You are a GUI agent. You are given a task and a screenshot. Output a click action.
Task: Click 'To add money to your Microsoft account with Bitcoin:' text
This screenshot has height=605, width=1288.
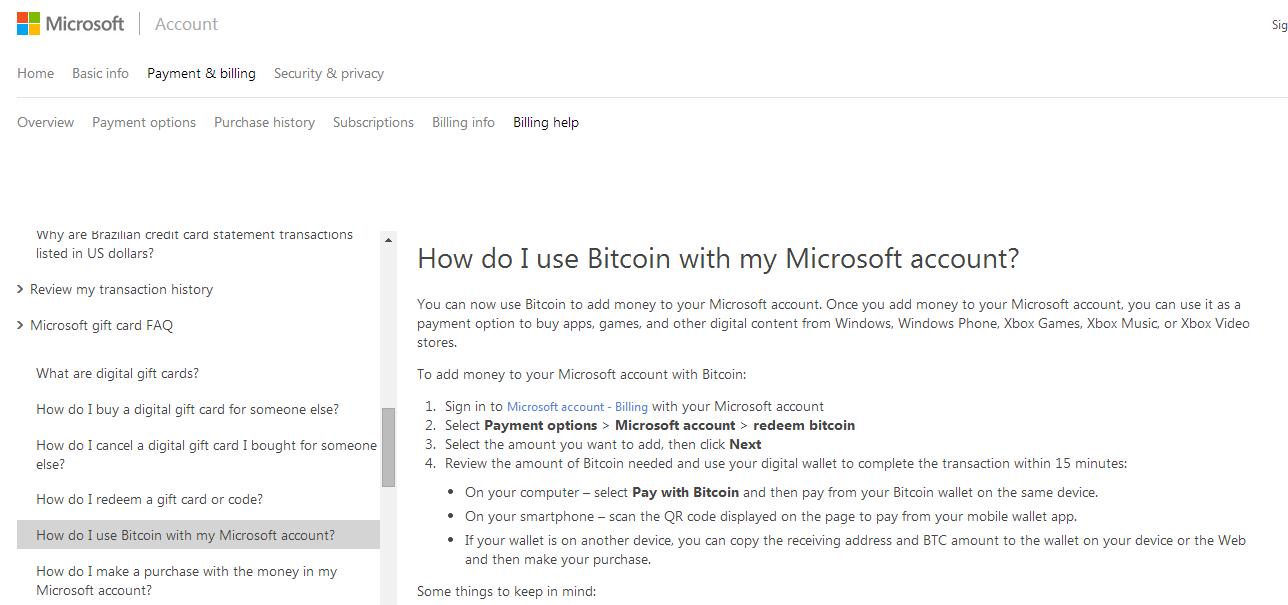click(581, 374)
